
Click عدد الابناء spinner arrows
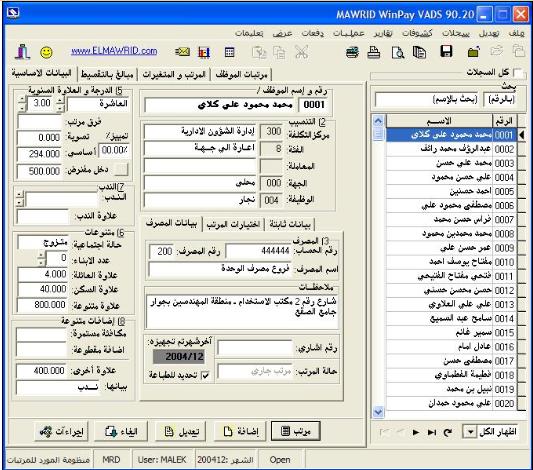click(x=41, y=259)
